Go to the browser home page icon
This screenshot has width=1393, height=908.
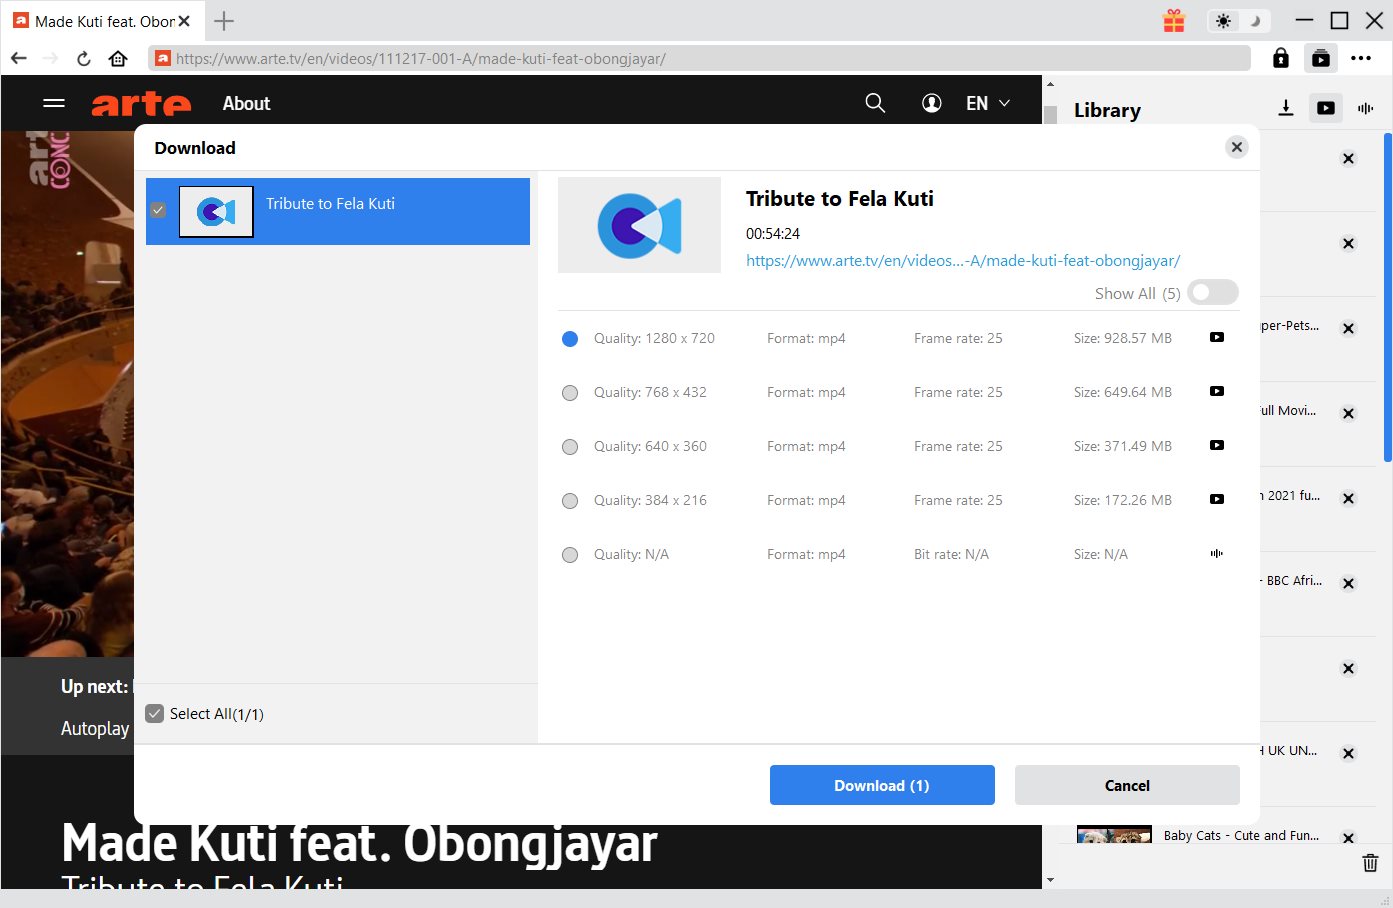point(118,59)
